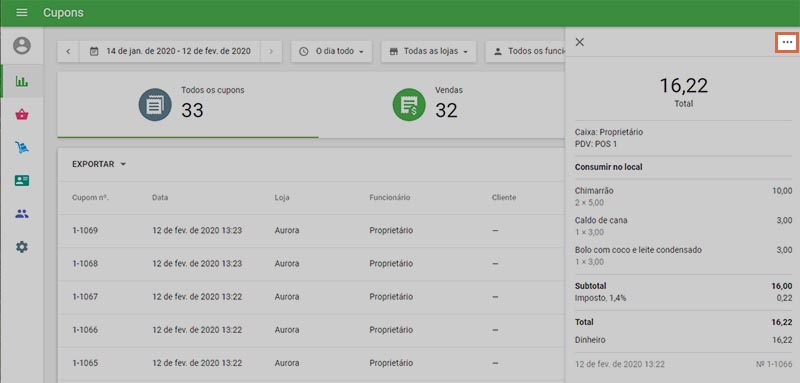The height and width of the screenshot is (383, 800).
Task: Open the three-dot receipt options menu
Action: click(787, 43)
